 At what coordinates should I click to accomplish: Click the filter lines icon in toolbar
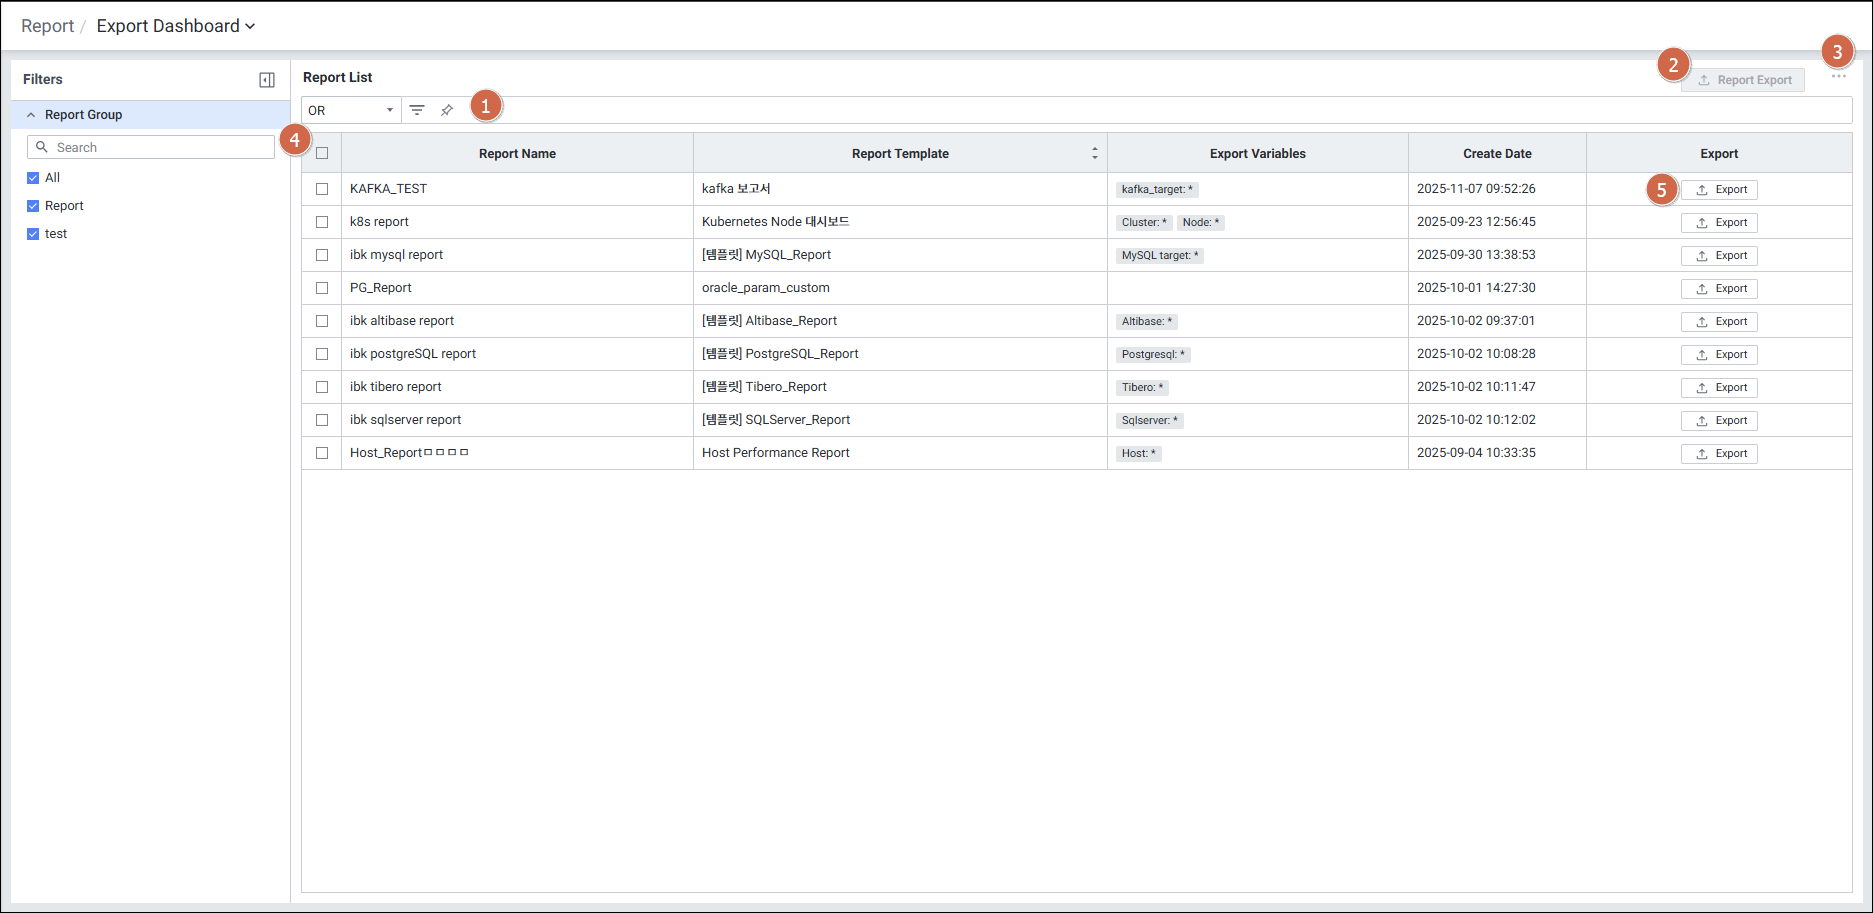pos(417,110)
